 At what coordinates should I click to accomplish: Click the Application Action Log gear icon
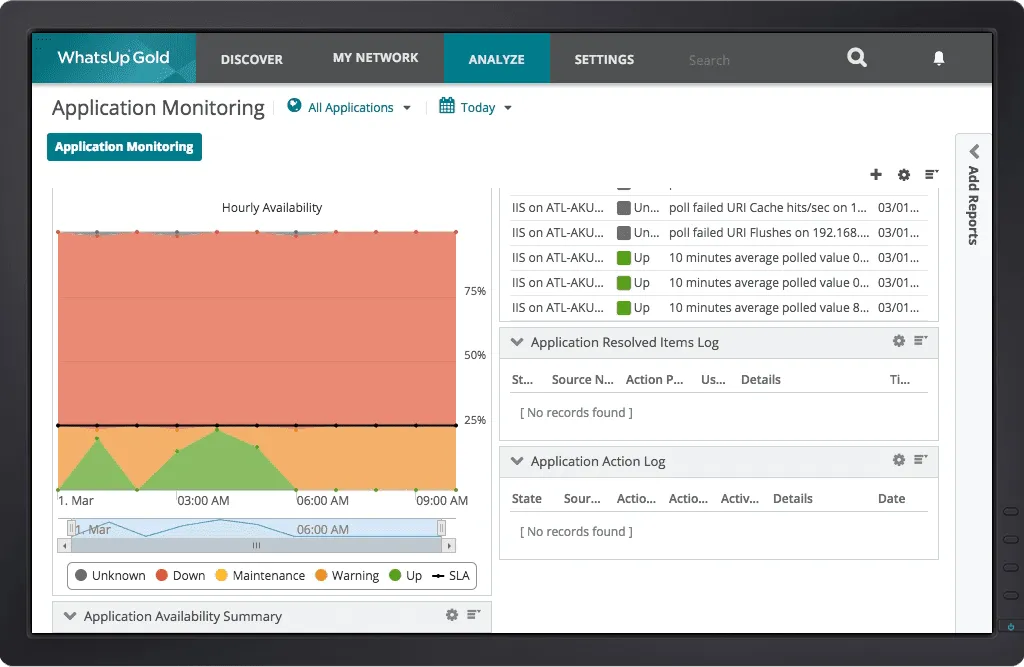click(898, 460)
